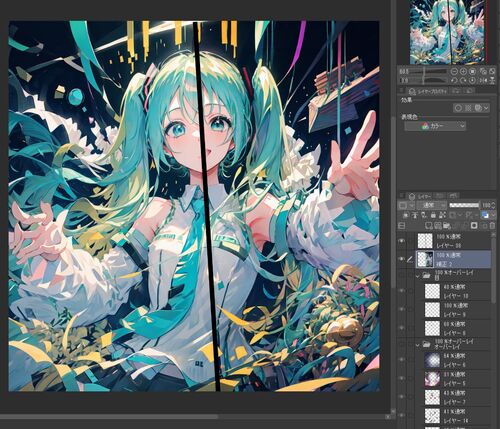Delete the selected layer with trash icon

[492, 226]
